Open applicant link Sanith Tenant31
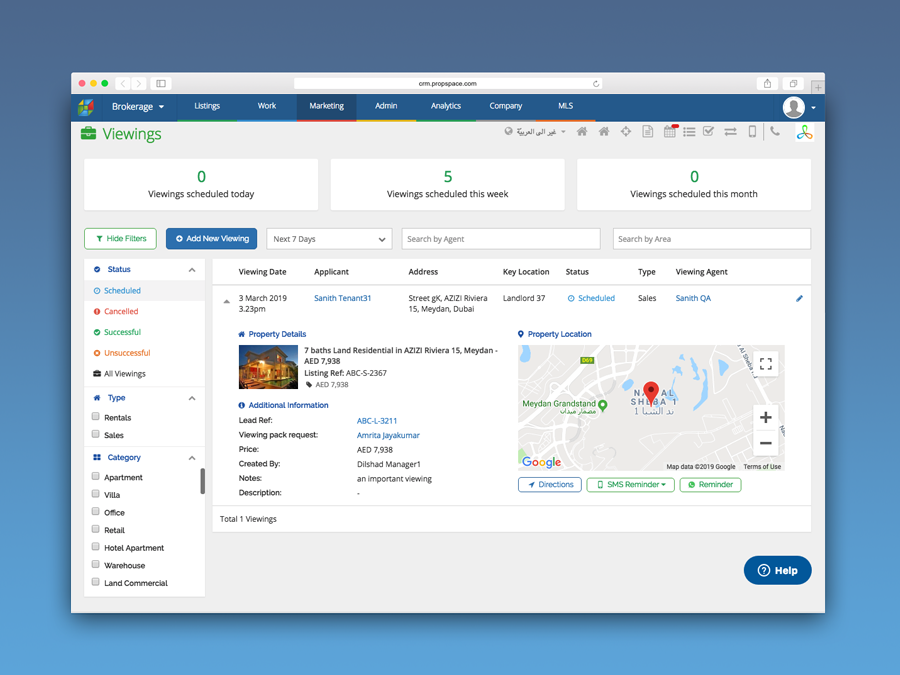Viewport: 900px width, 675px height. [343, 298]
